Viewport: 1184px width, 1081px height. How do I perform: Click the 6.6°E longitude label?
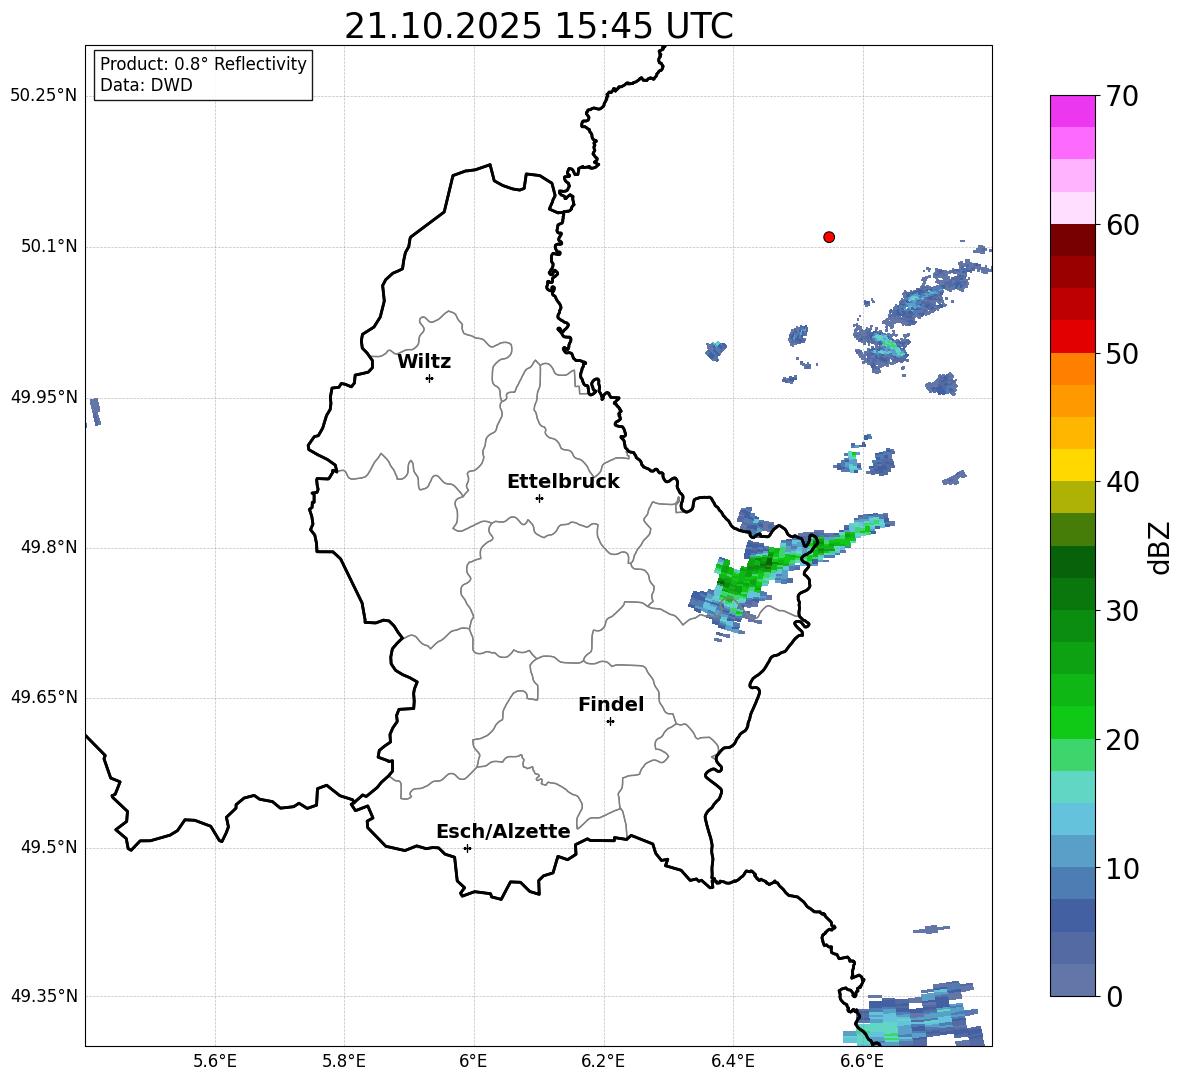pos(862,1061)
